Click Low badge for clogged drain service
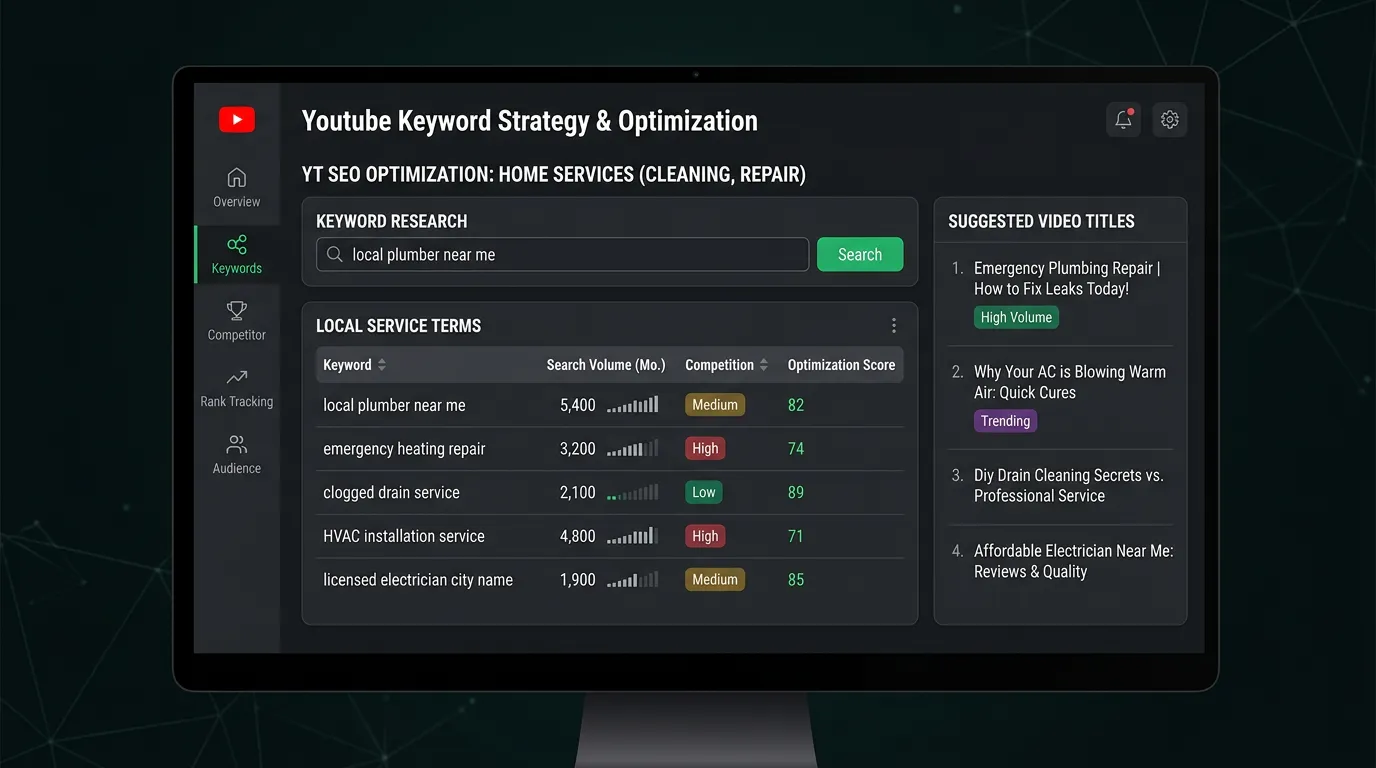 [704, 492]
